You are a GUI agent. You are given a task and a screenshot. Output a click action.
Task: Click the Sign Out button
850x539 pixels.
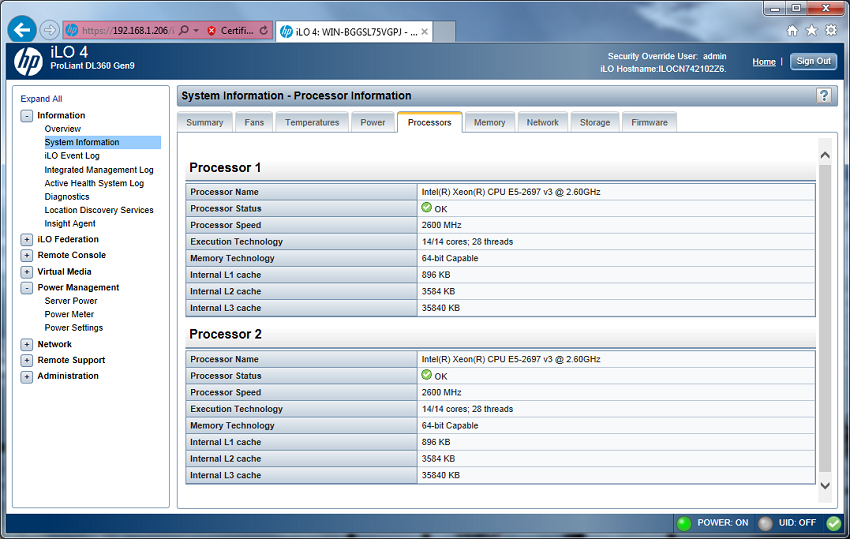[x=813, y=61]
